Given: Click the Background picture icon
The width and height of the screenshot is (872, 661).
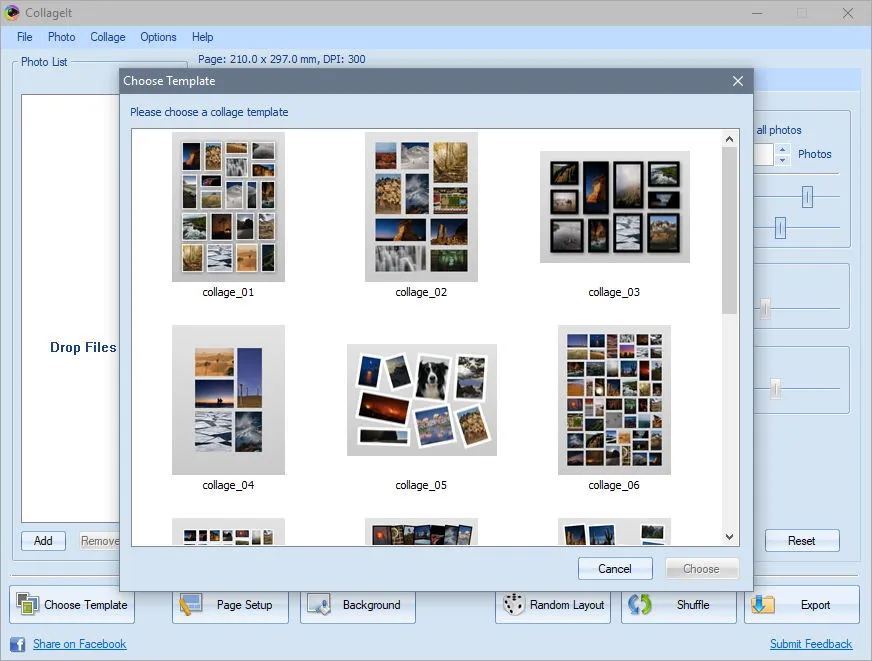Looking at the screenshot, I should [319, 604].
